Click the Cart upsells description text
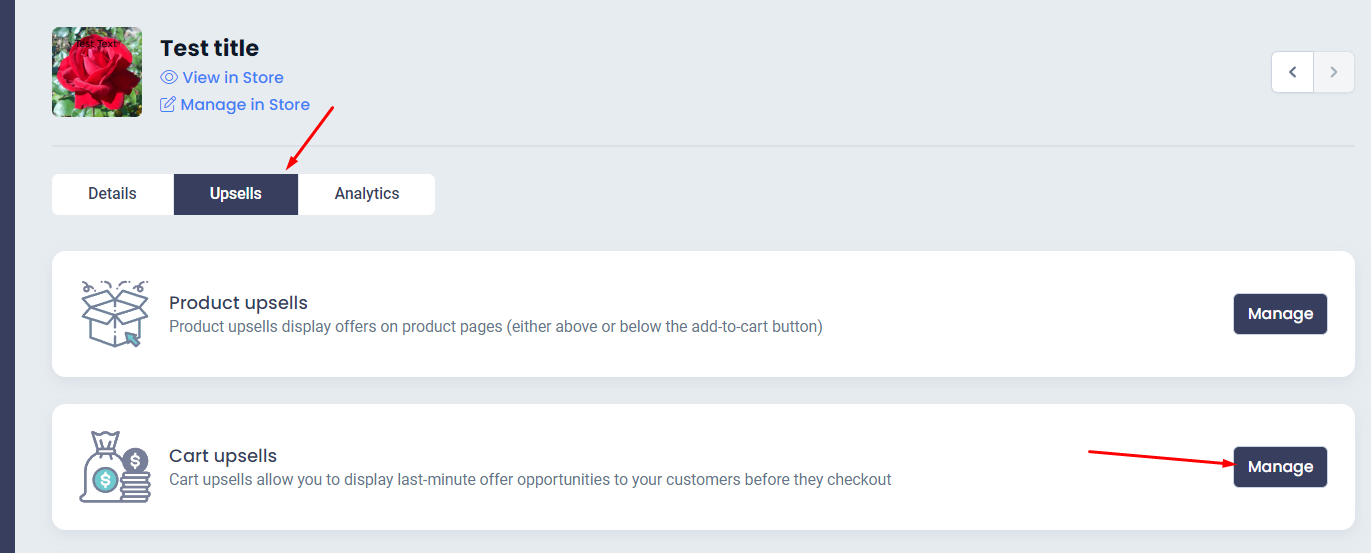 pos(530,479)
